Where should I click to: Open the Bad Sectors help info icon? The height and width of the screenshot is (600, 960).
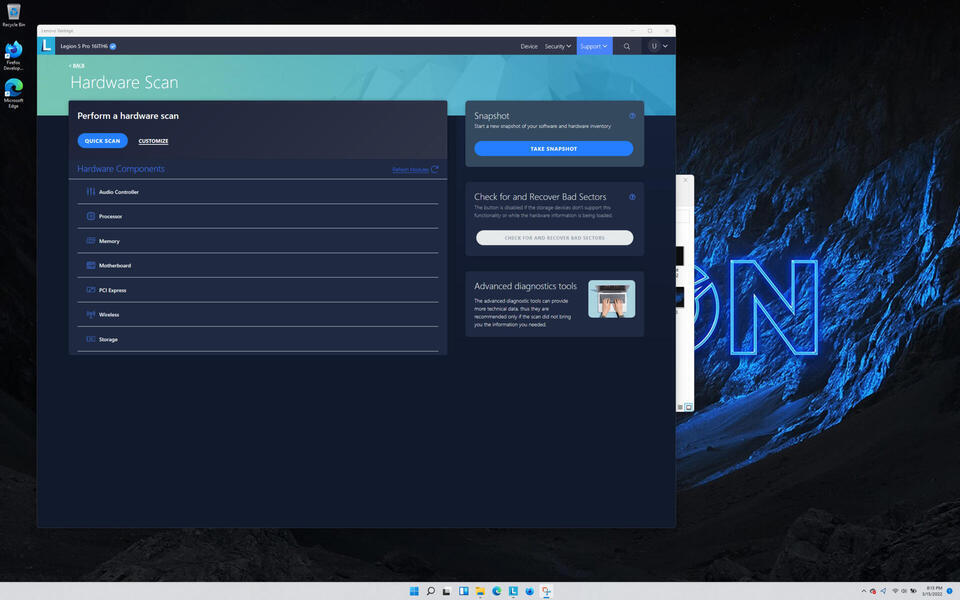coord(632,197)
